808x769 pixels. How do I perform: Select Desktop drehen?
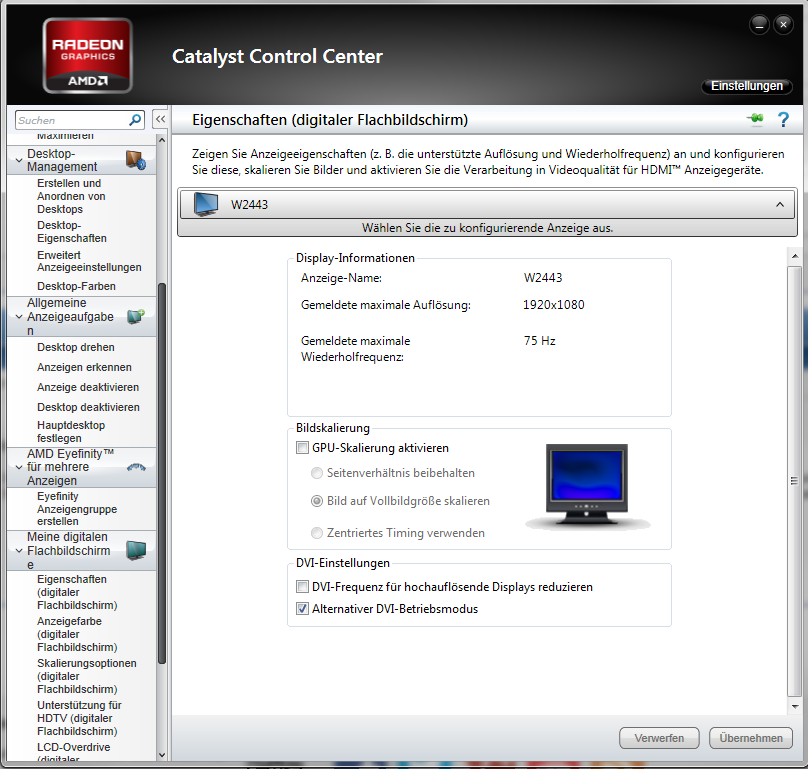click(x=76, y=347)
